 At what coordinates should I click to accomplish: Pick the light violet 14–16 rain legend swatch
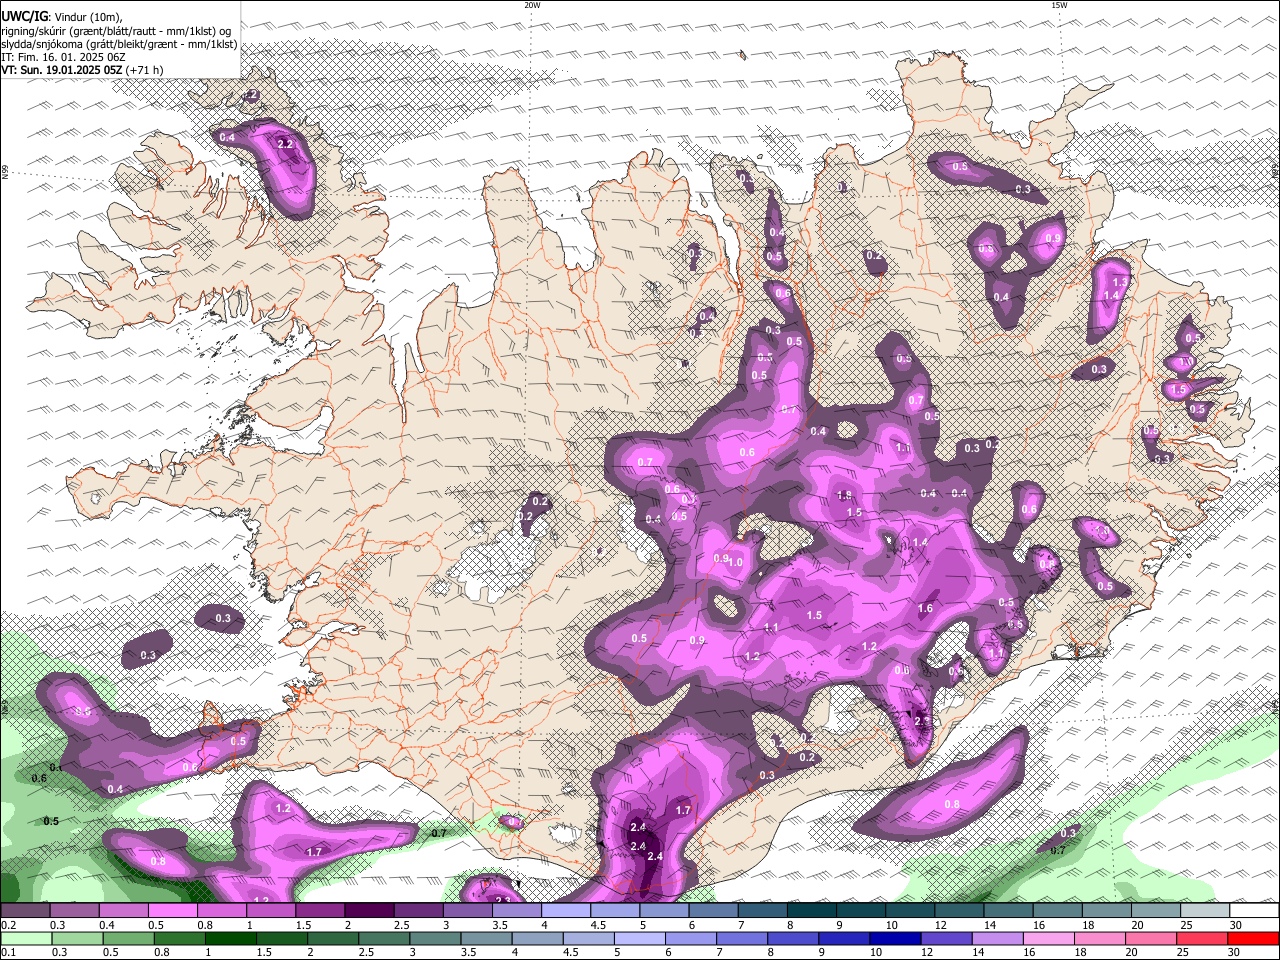[x=996, y=938]
